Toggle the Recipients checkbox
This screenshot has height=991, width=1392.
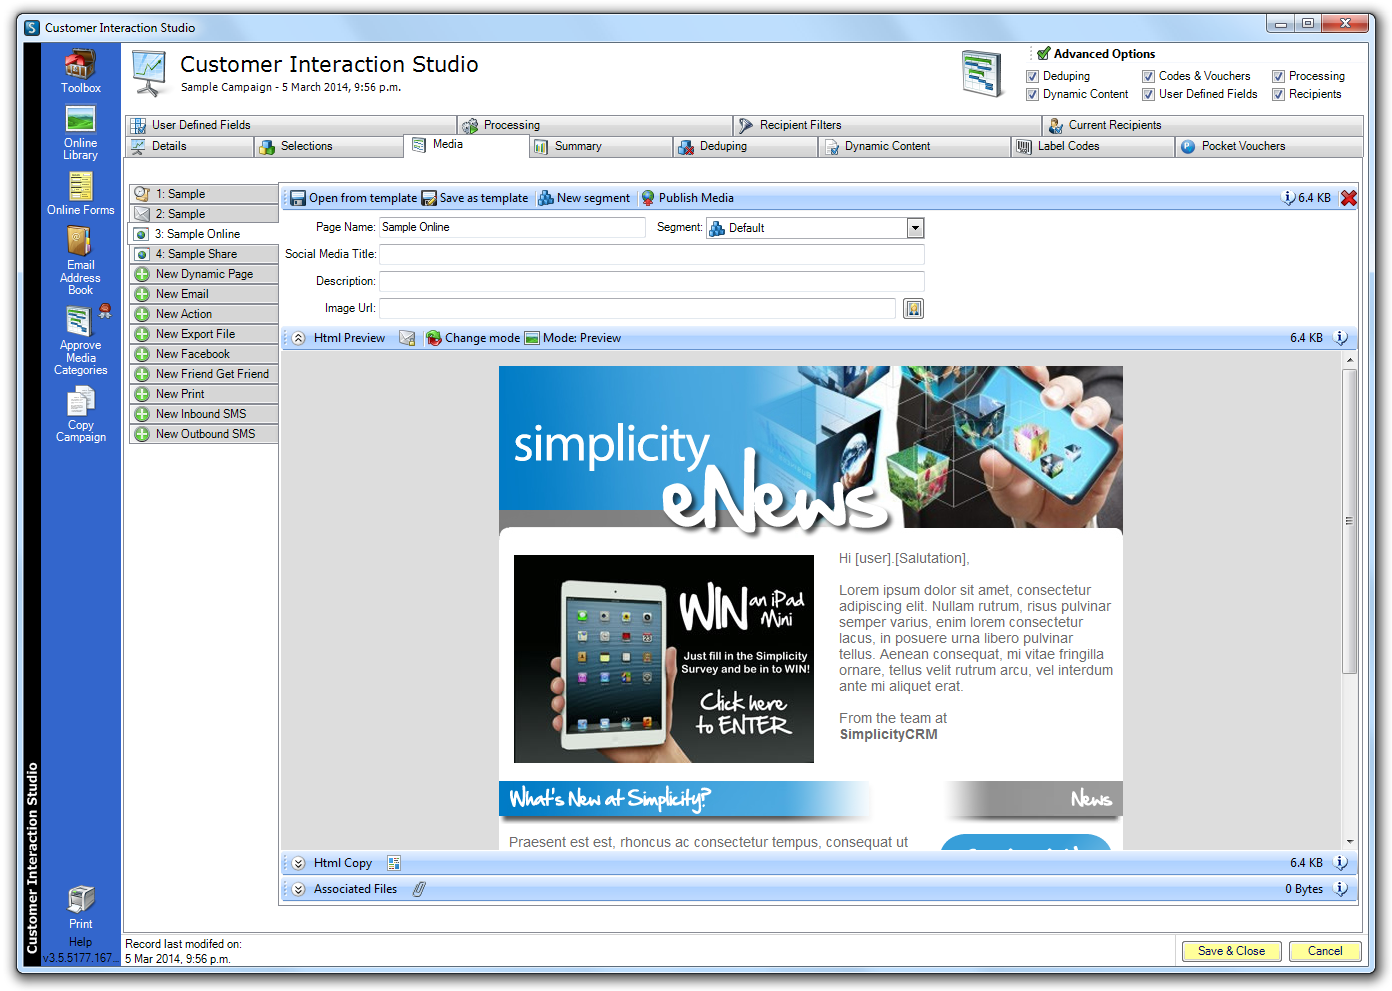[1278, 95]
